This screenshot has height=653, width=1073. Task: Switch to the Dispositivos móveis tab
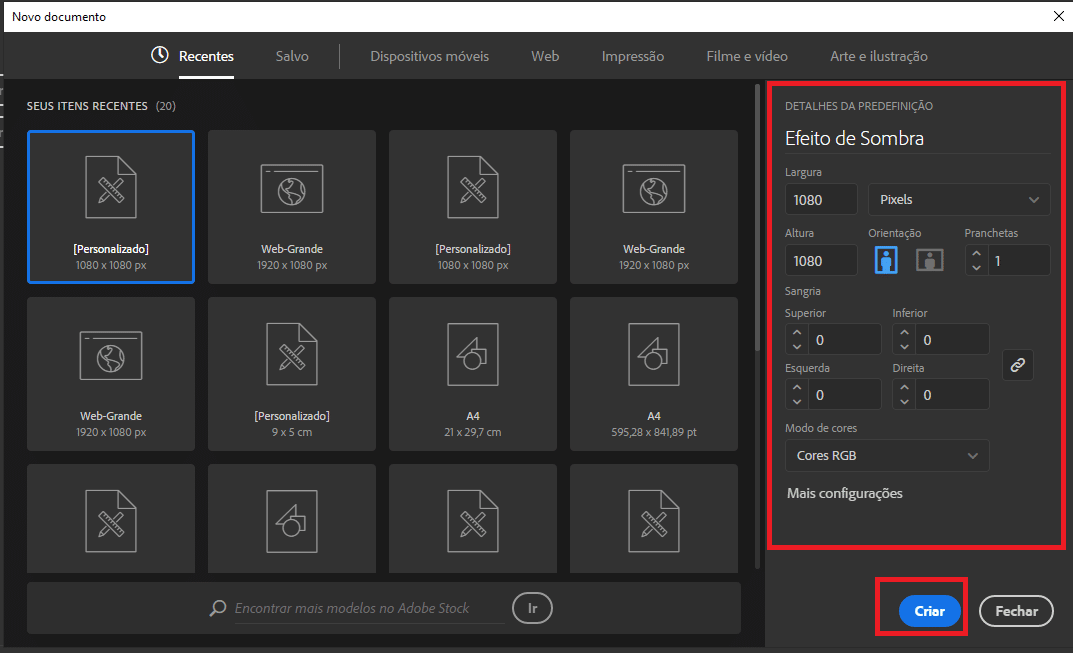[429, 56]
